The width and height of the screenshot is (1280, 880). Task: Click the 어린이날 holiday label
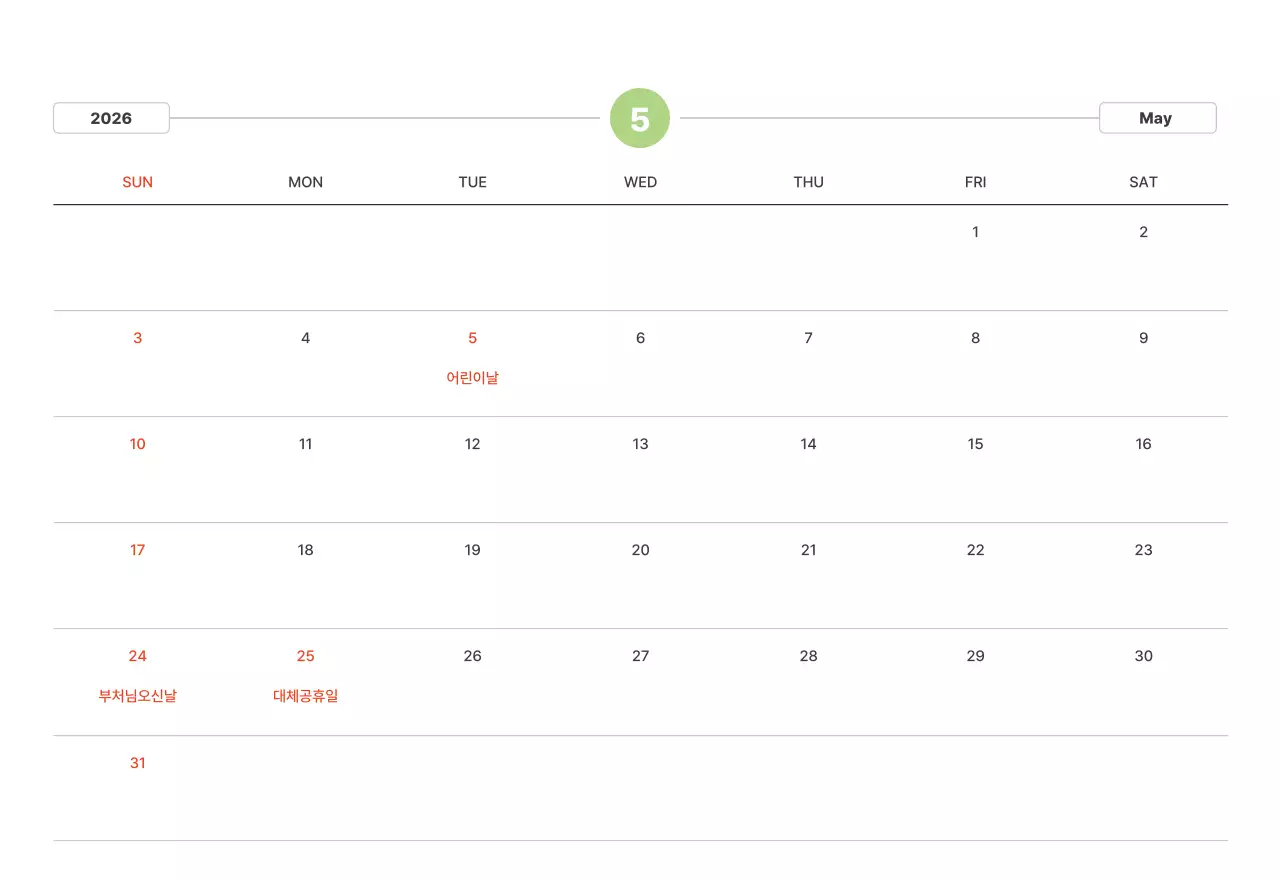pos(473,378)
